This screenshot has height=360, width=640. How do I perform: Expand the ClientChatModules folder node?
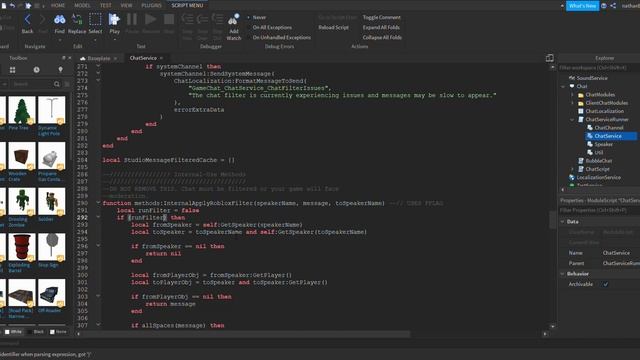[x=572, y=103]
